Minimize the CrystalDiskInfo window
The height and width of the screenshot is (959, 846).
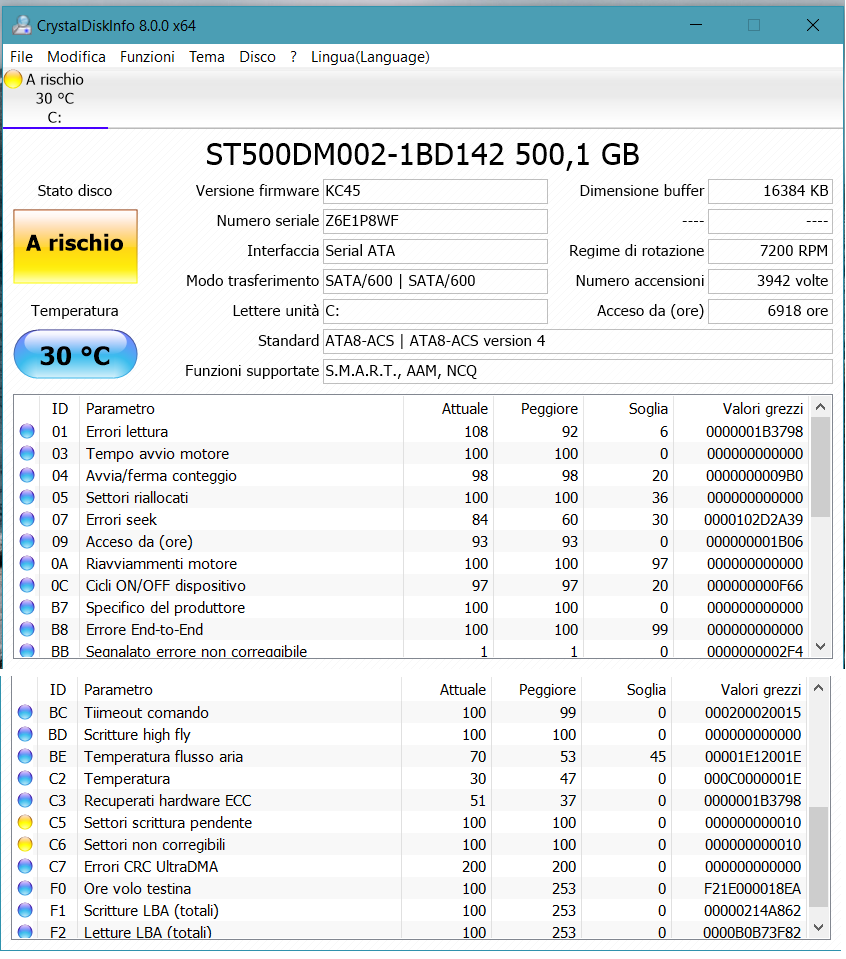(696, 25)
